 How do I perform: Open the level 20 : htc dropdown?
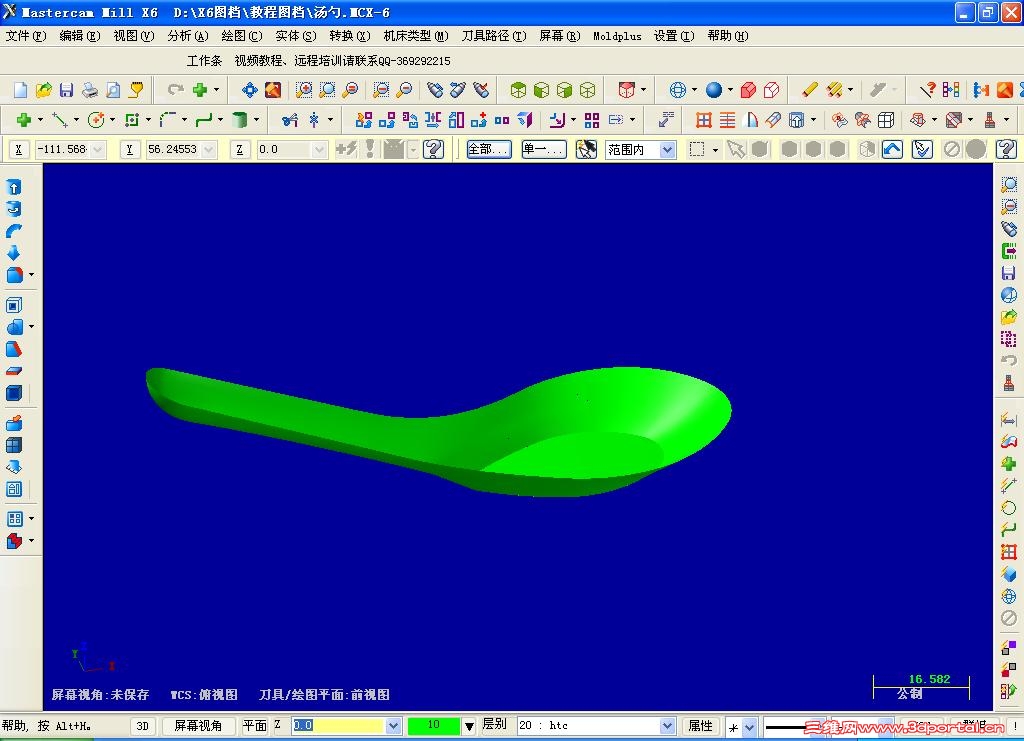(x=667, y=726)
